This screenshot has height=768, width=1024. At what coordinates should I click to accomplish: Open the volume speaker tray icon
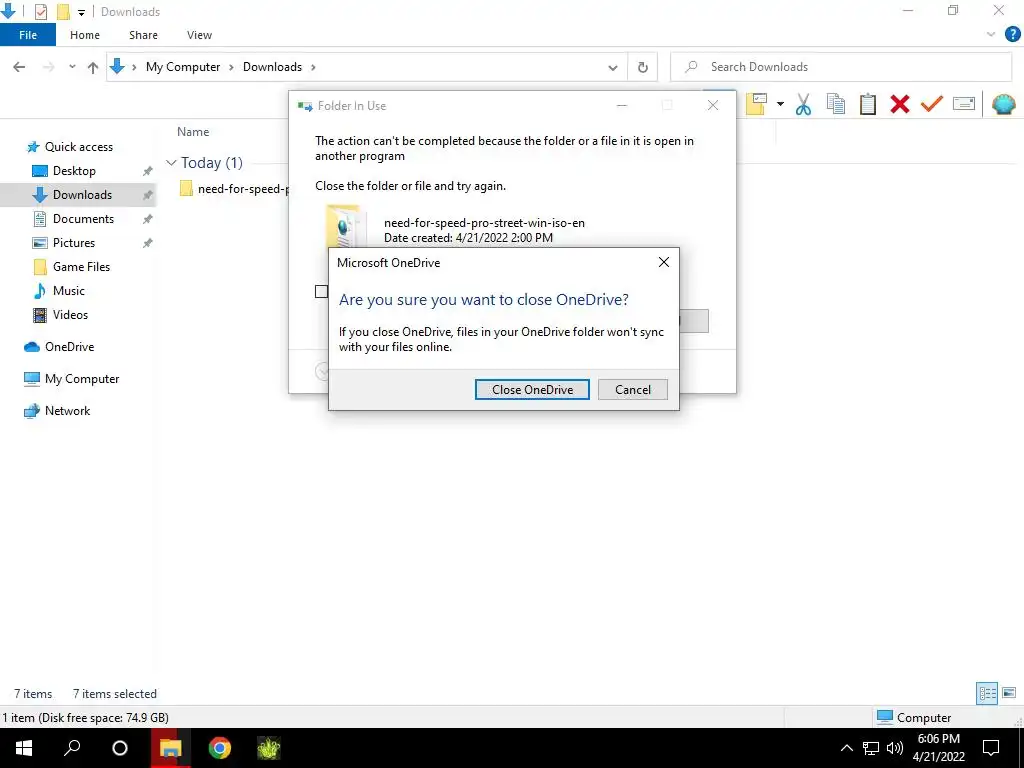tap(895, 748)
